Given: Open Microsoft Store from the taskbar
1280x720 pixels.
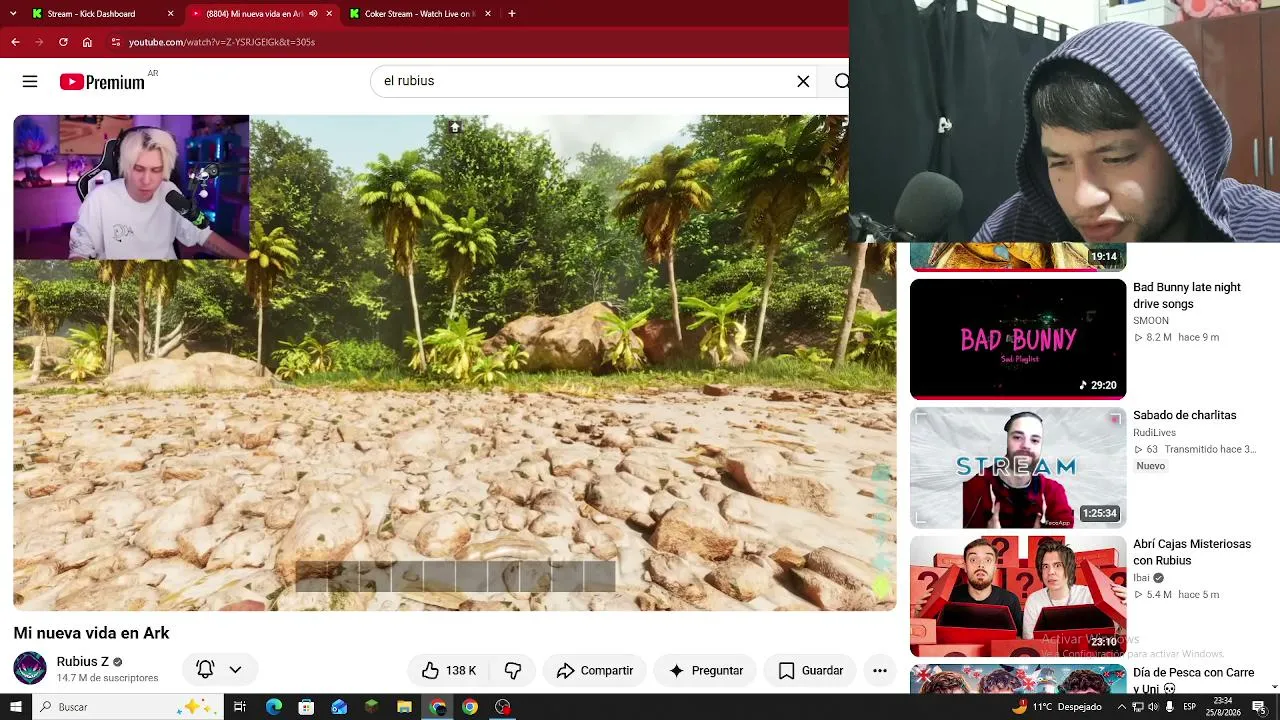Looking at the screenshot, I should tap(306, 707).
